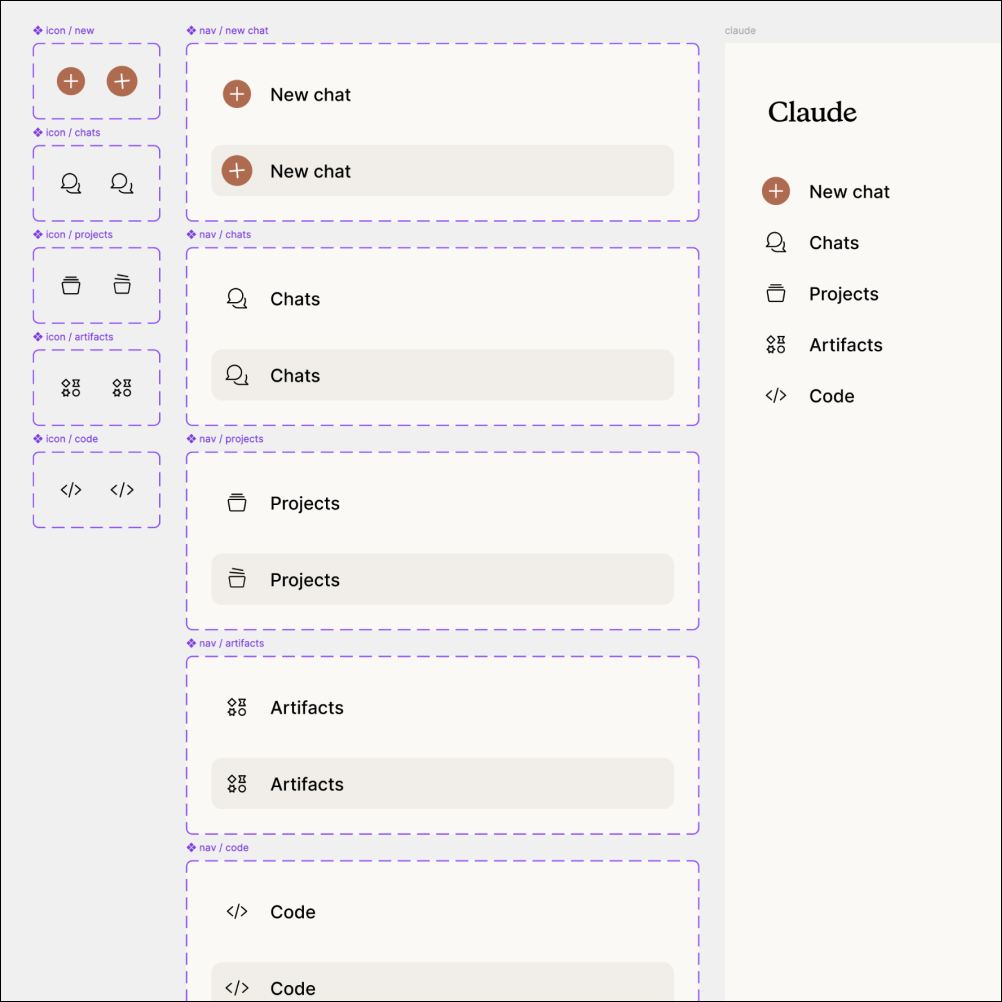Select the 'icon / artifacts' component label

(x=73, y=337)
